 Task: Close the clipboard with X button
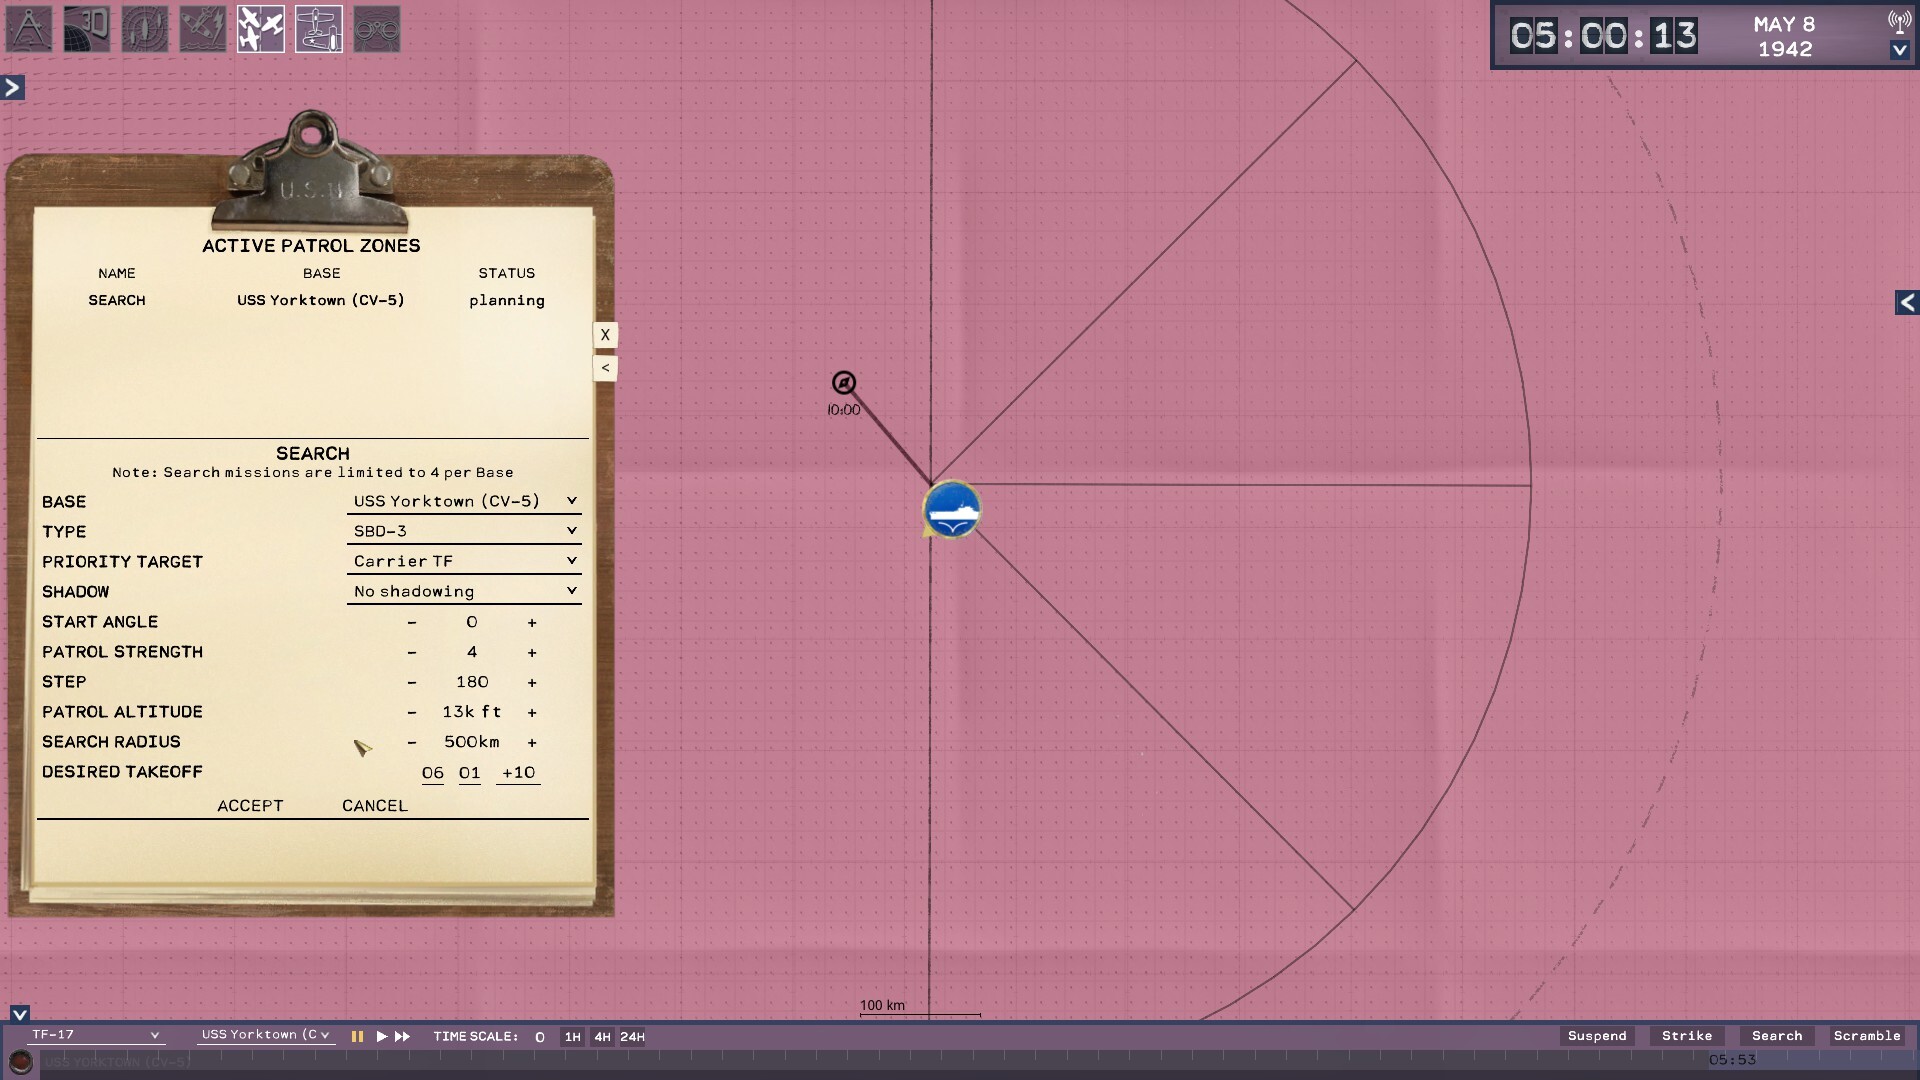coord(605,335)
